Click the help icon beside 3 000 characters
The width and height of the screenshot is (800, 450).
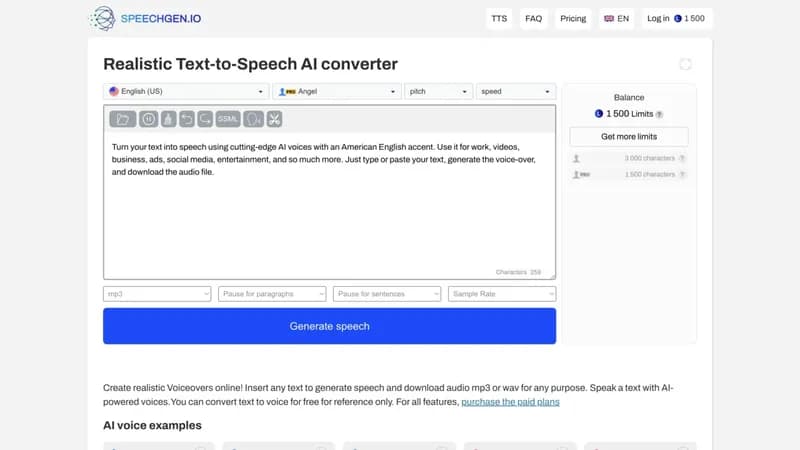coord(682,158)
